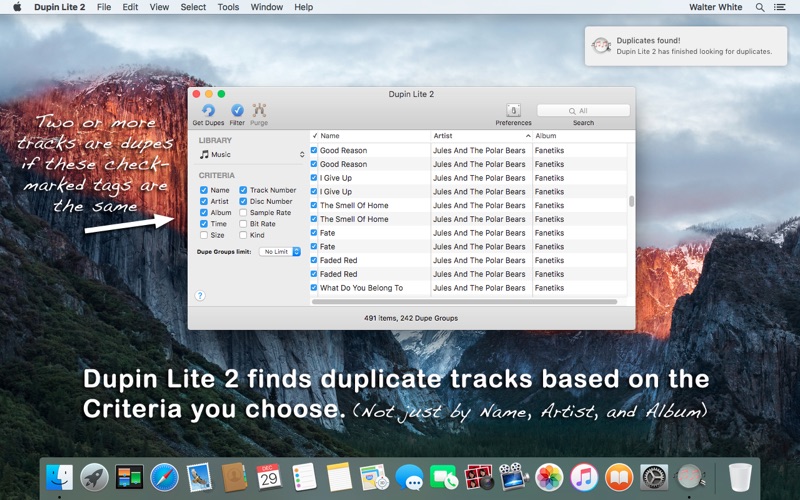Open Preferences from the toolbar
800x500 pixels.
[513, 111]
